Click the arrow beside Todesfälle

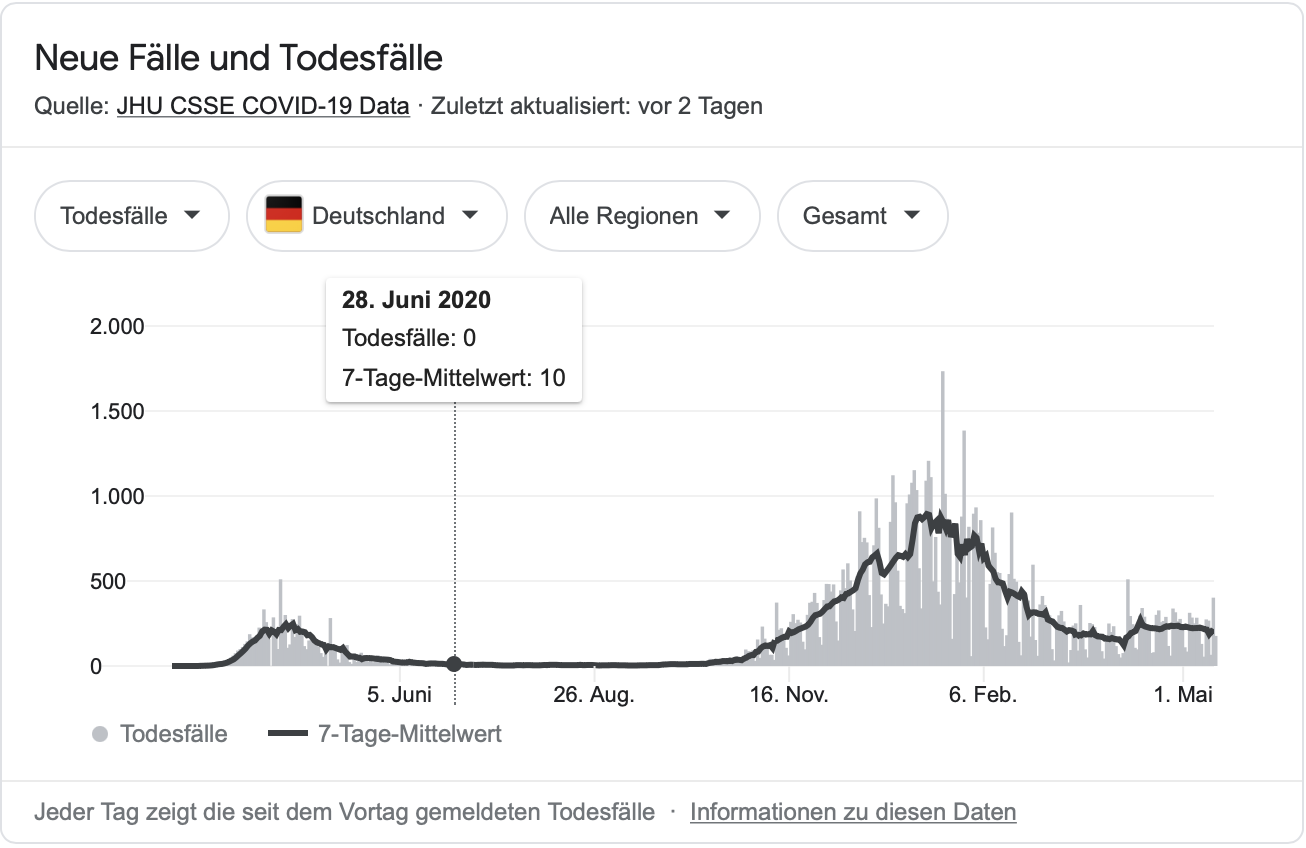click(x=193, y=216)
